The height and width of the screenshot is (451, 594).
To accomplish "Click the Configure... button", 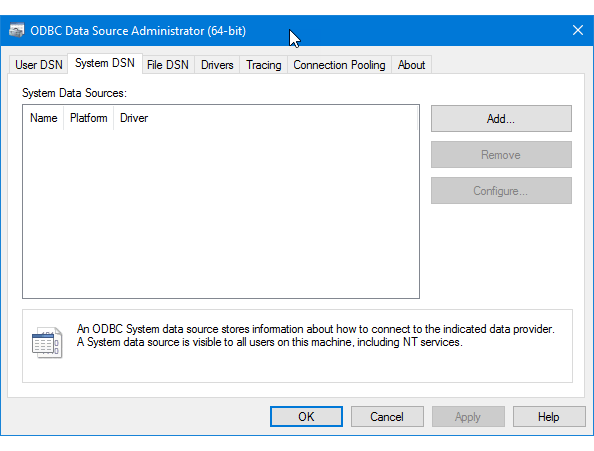I will [501, 190].
